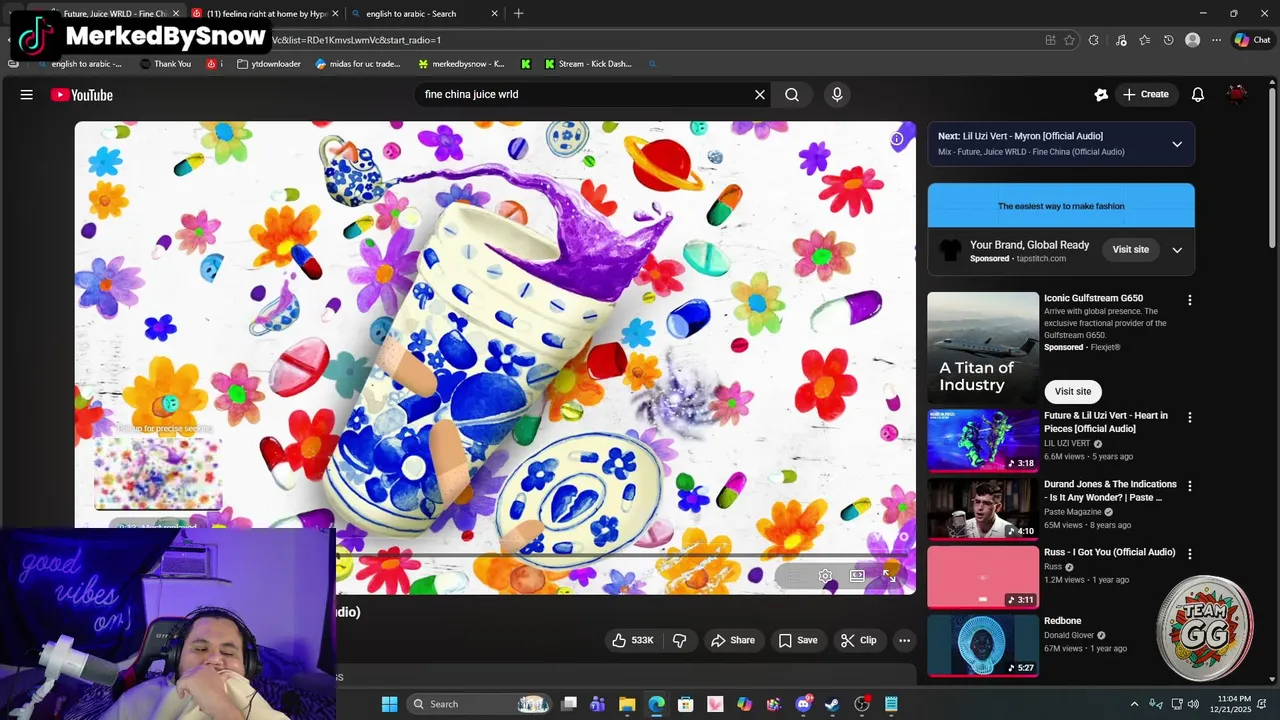Image resolution: width=1280 pixels, height=720 pixels.
Task: Click the badge icon left of Create
Action: click(1101, 95)
